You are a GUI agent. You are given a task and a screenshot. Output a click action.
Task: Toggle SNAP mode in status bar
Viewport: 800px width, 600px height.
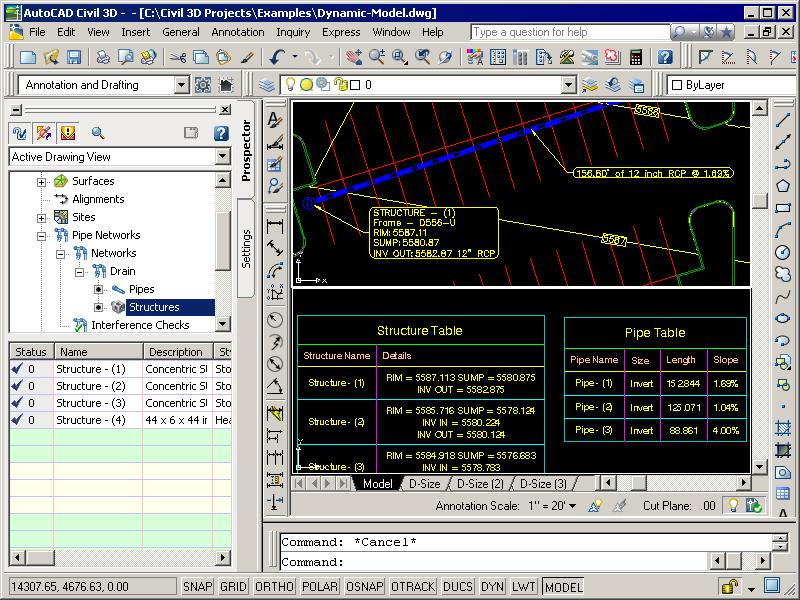[x=197, y=587]
